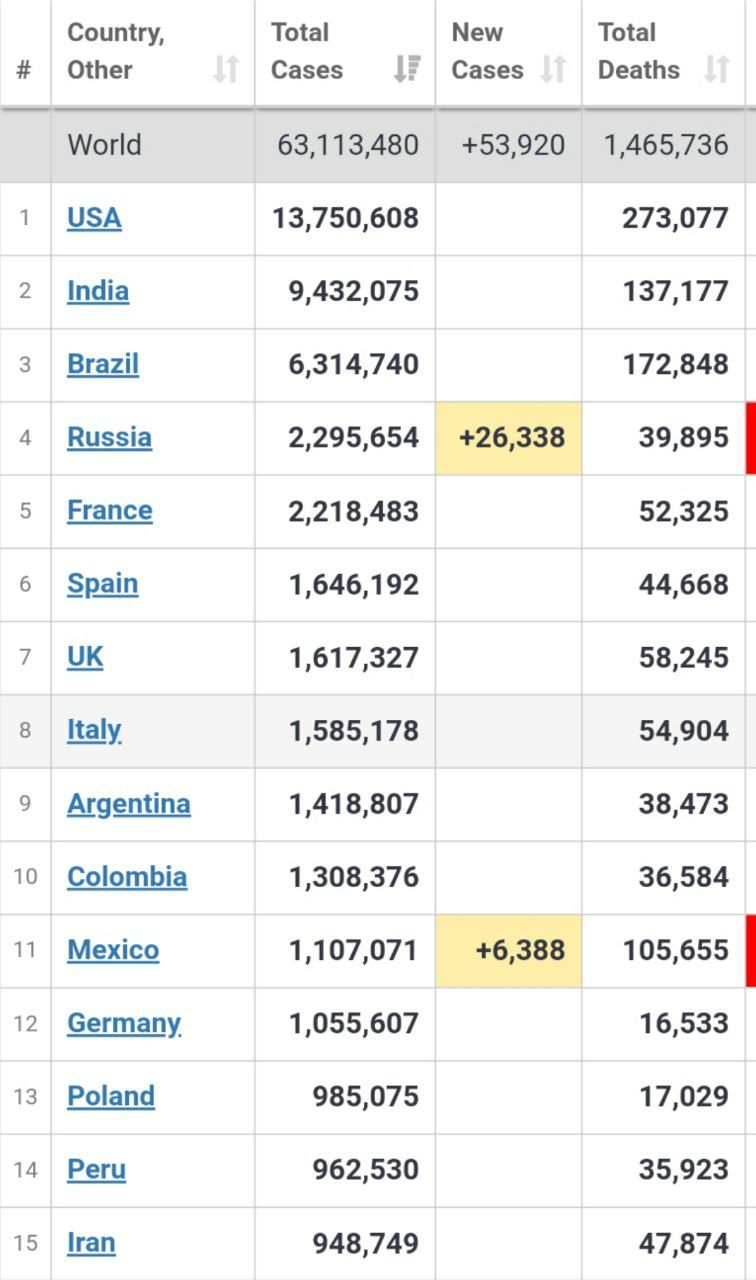
Task: Sort table by Total Cases icon
Action: [x=407, y=70]
